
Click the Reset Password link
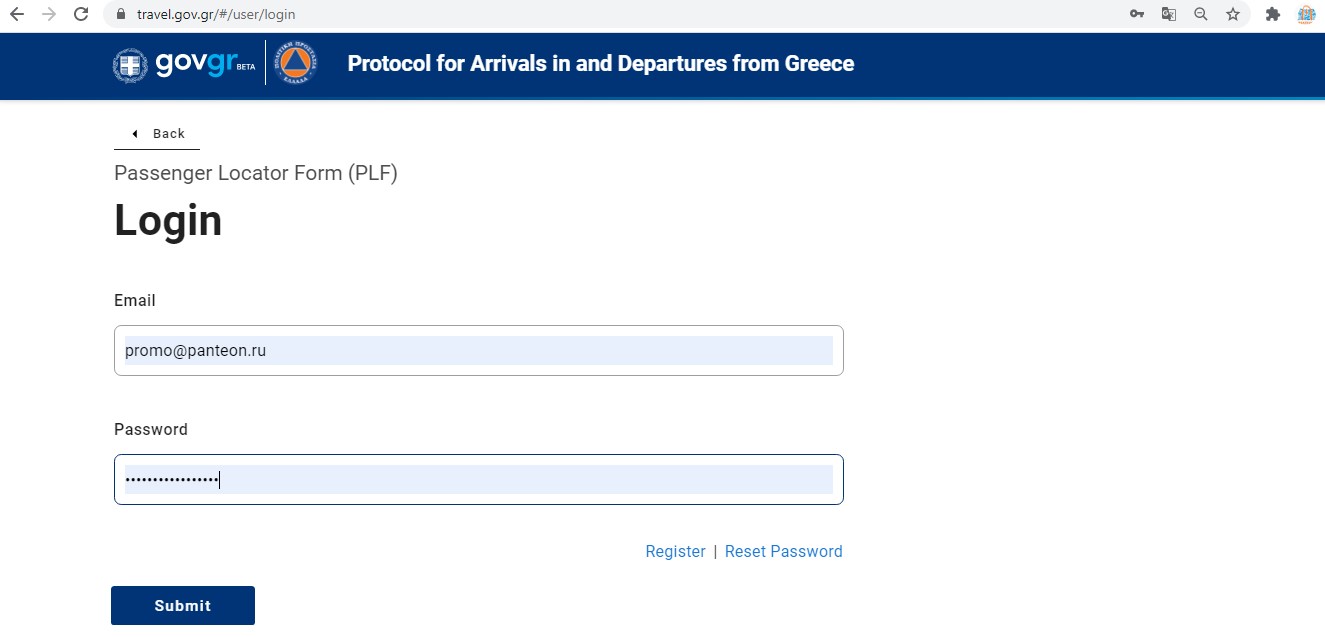(783, 552)
